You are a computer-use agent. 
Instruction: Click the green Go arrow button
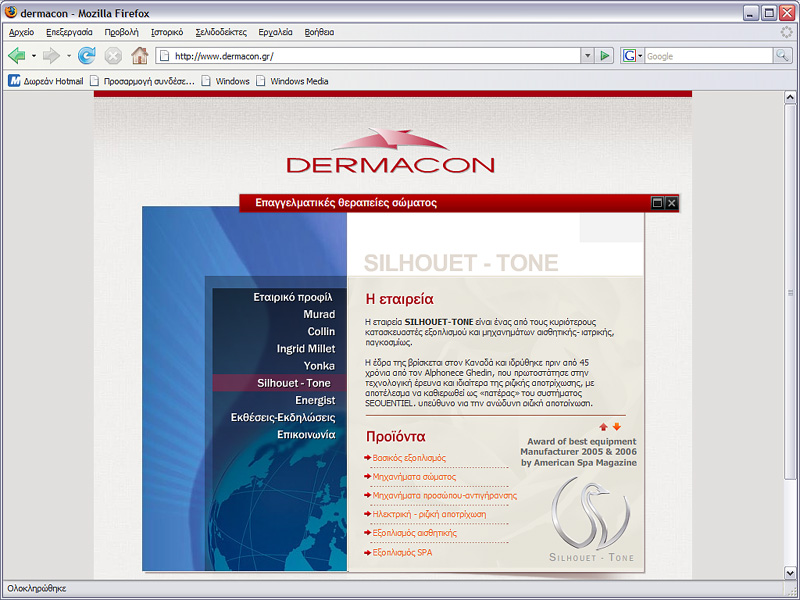point(605,56)
